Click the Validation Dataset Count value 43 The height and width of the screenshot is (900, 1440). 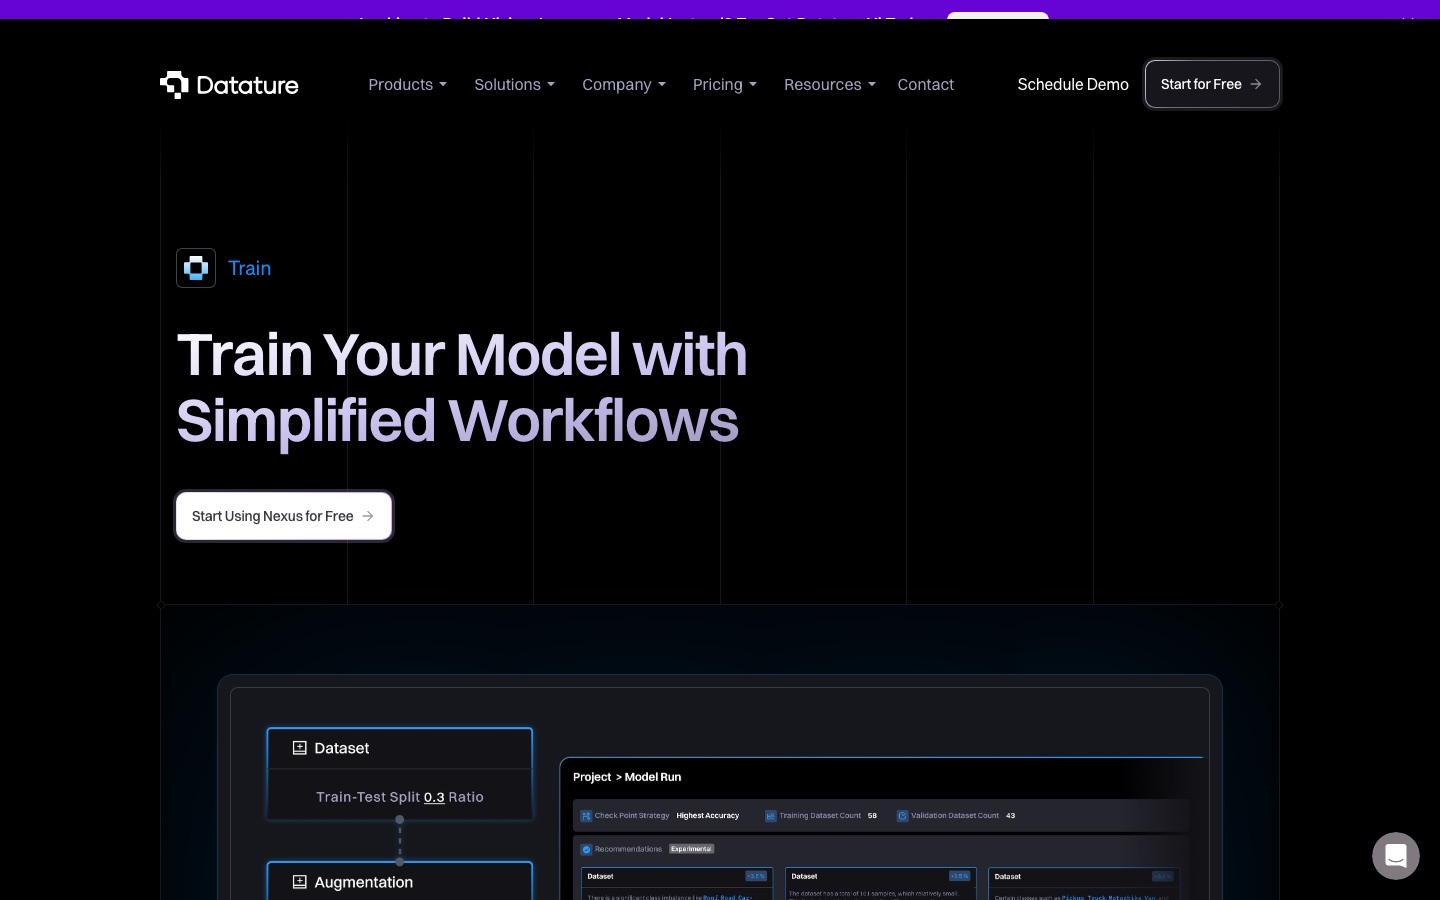1010,816
